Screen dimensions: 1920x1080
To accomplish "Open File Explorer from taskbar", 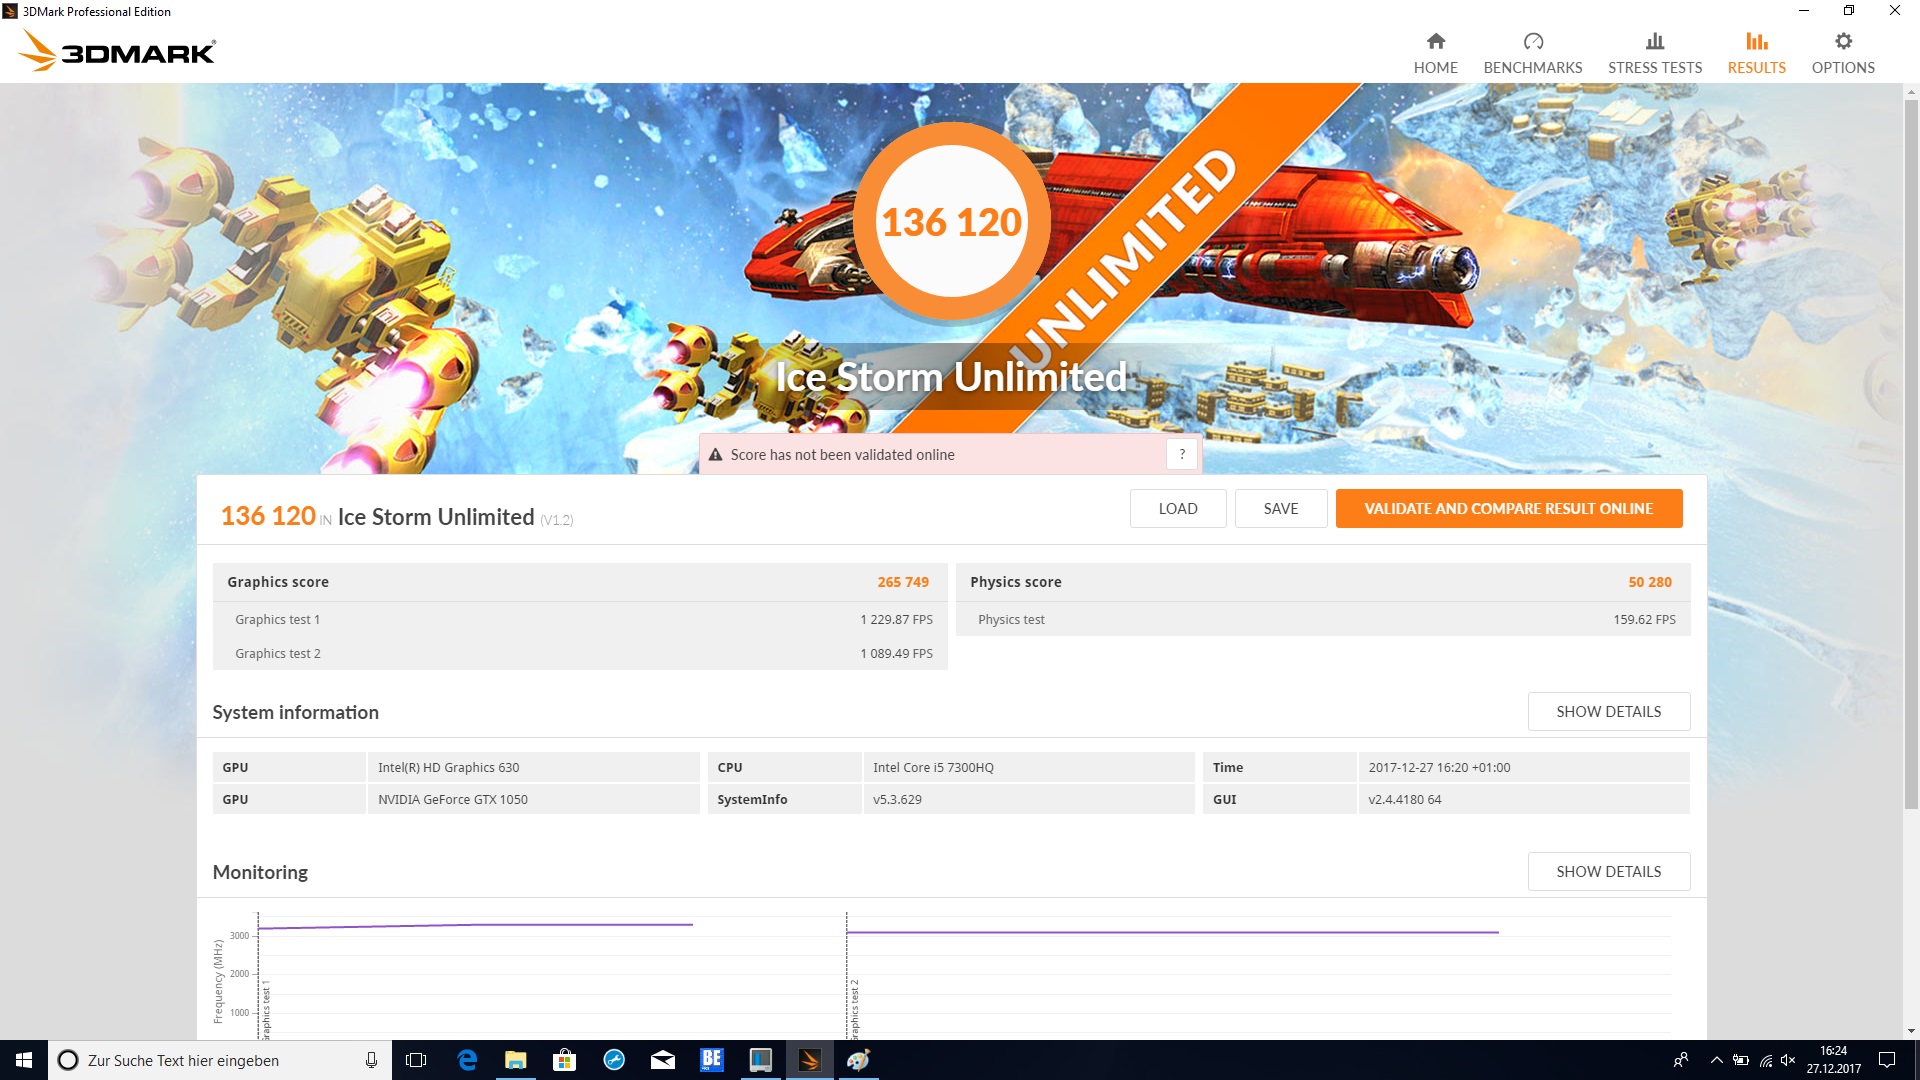I will coord(516,1060).
